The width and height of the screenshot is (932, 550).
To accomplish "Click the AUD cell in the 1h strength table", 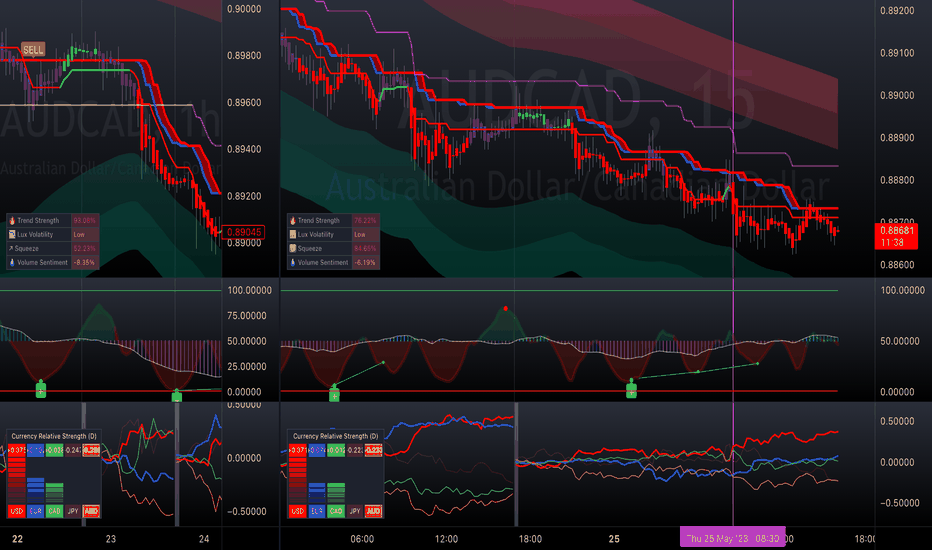I will (x=91, y=511).
